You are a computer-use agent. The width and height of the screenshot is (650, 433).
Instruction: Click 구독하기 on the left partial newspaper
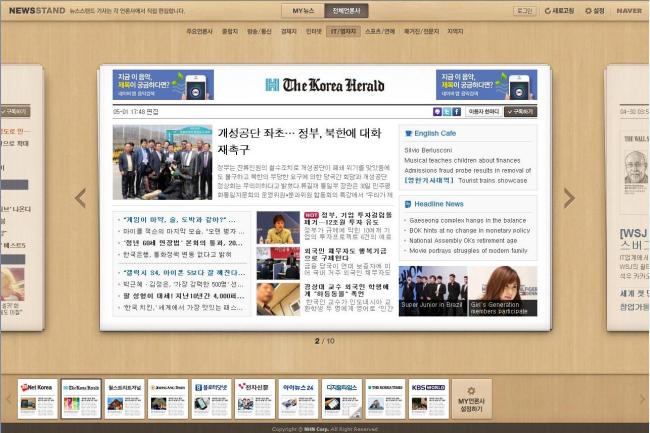tap(15, 111)
